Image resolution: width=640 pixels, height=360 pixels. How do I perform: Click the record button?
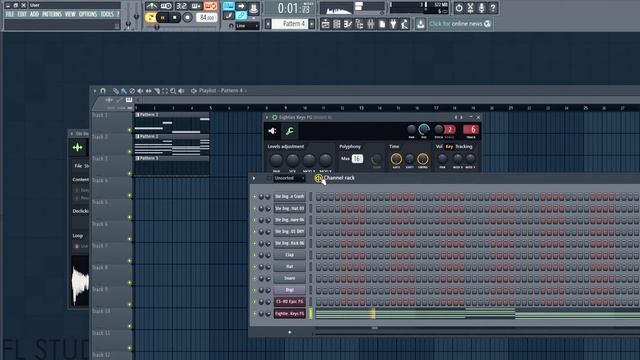point(187,18)
